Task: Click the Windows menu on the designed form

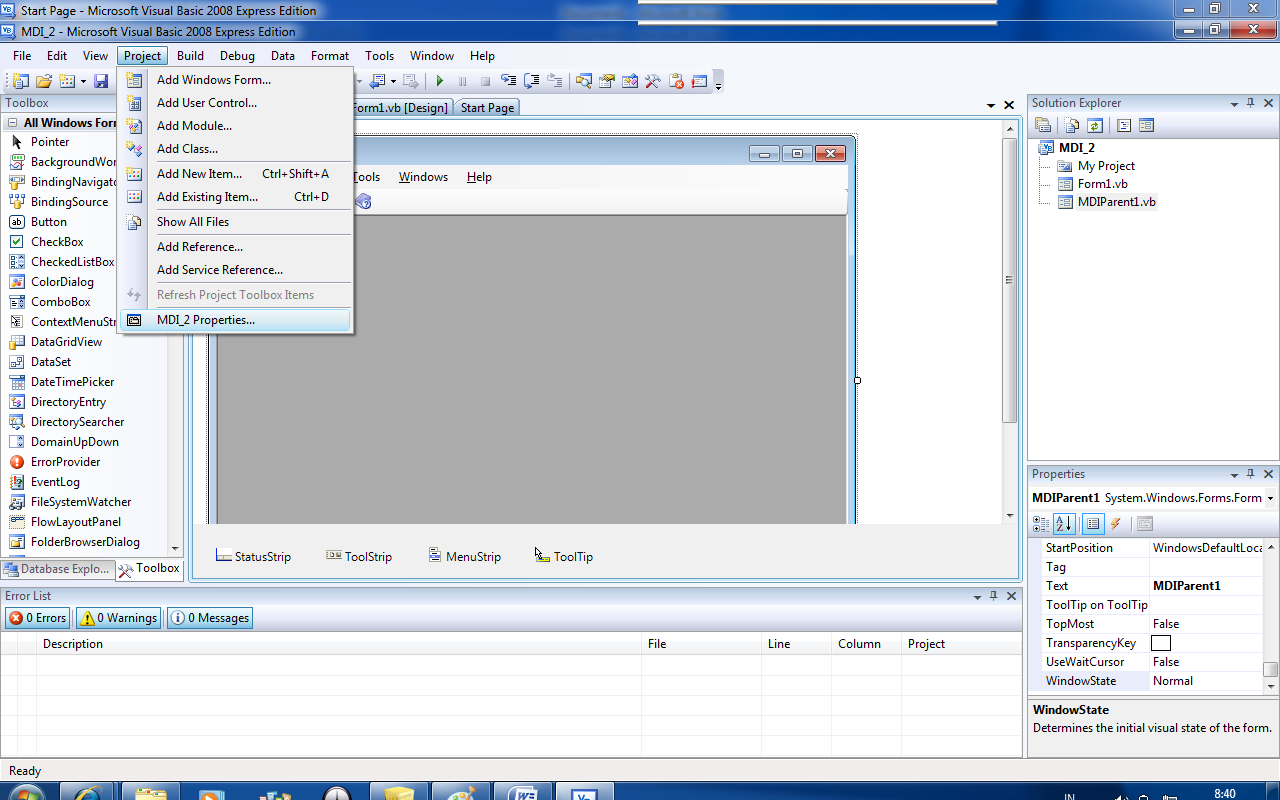Action: click(423, 177)
